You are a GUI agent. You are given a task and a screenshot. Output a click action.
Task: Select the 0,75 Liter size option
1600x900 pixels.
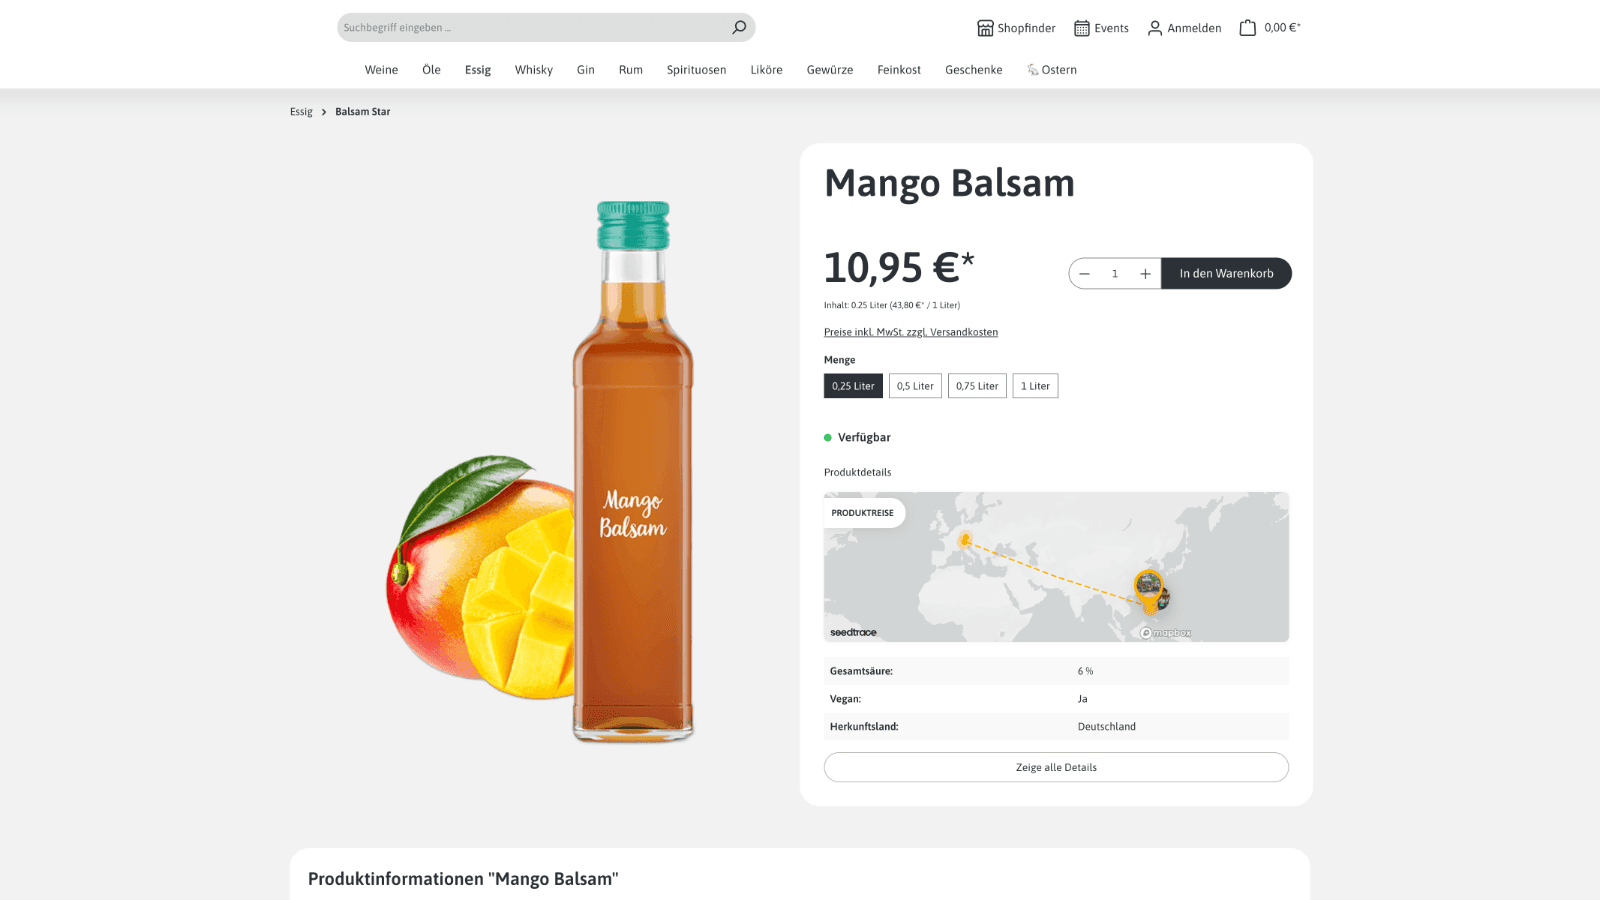tap(977, 385)
